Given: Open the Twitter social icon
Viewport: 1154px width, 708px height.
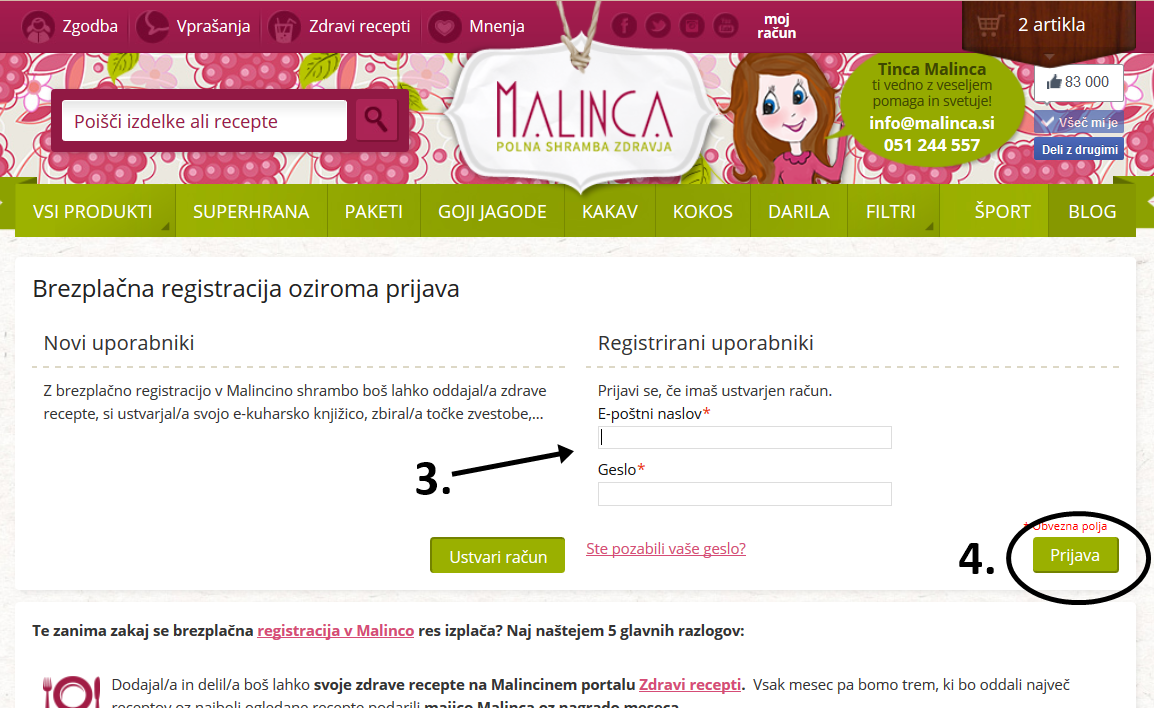Looking at the screenshot, I should point(658,26).
